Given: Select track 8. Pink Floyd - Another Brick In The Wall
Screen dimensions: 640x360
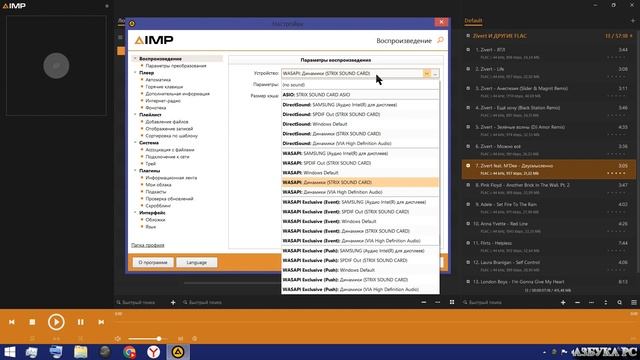Looking at the screenshot, I should point(549,188).
